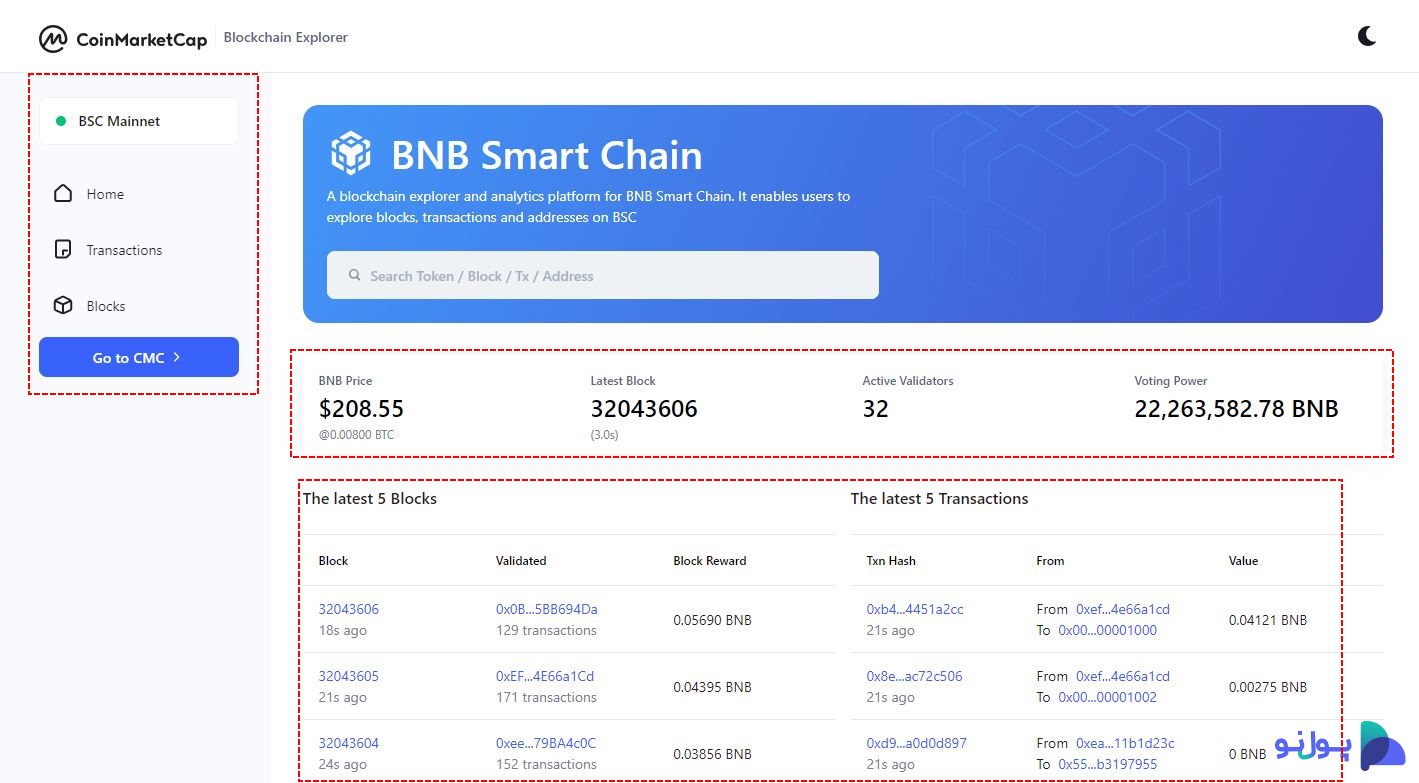Image resolution: width=1419 pixels, height=783 pixels.
Task: Open block 32043606 link
Action: click(349, 609)
